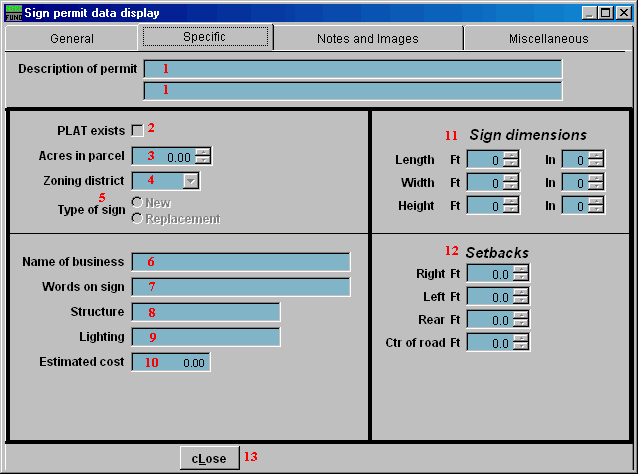The image size is (638, 474).
Task: Adjust the Height Ft spinner
Action: [x=511, y=205]
